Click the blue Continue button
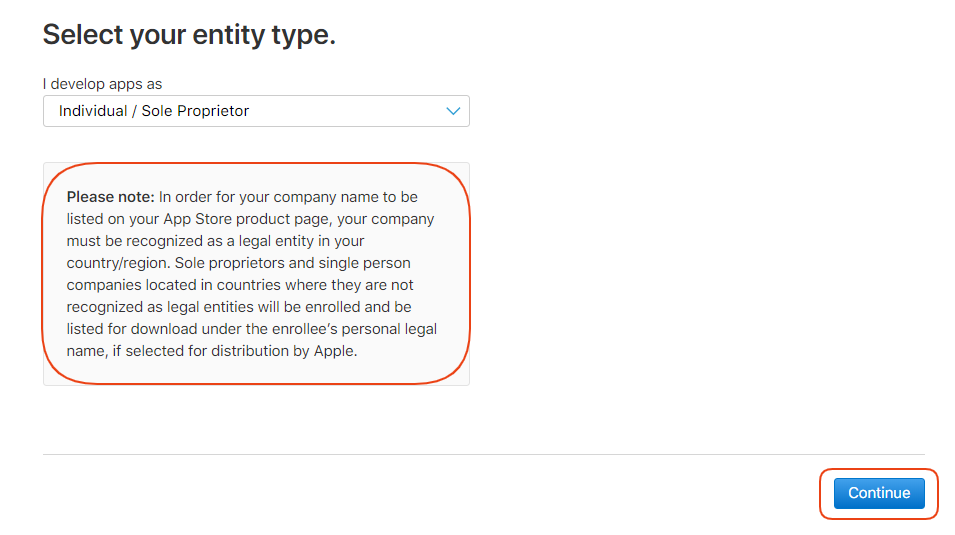Image resolution: width=955 pixels, height=535 pixels. coord(879,493)
